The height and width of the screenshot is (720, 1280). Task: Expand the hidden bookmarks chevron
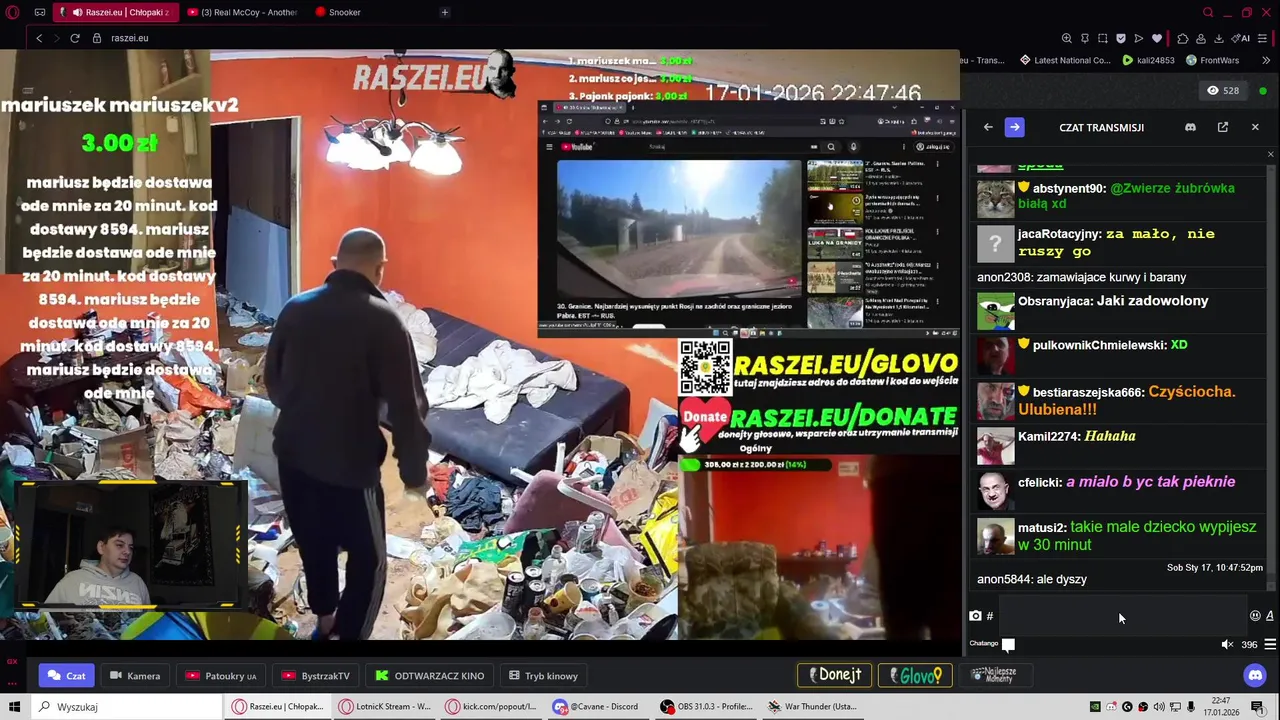[x=1266, y=60]
